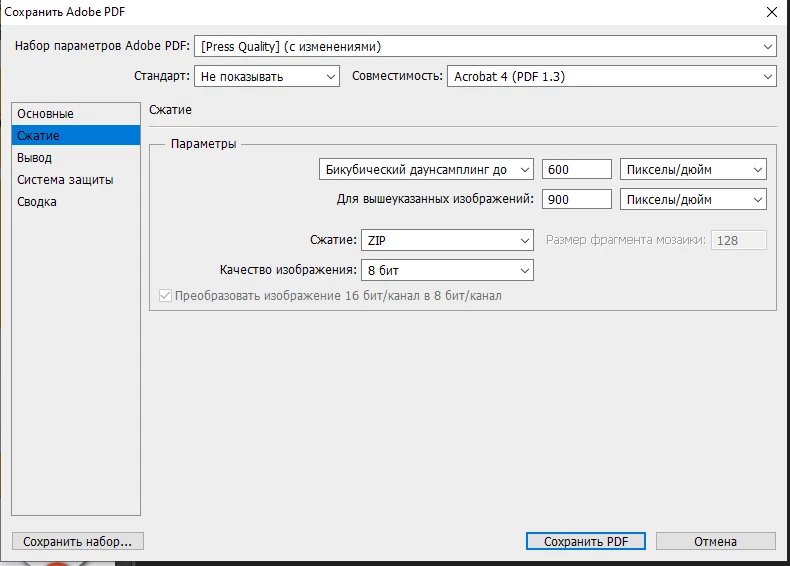Open the Стандарт dropdown showing Не показывать
The image size is (790, 566).
coord(267,76)
